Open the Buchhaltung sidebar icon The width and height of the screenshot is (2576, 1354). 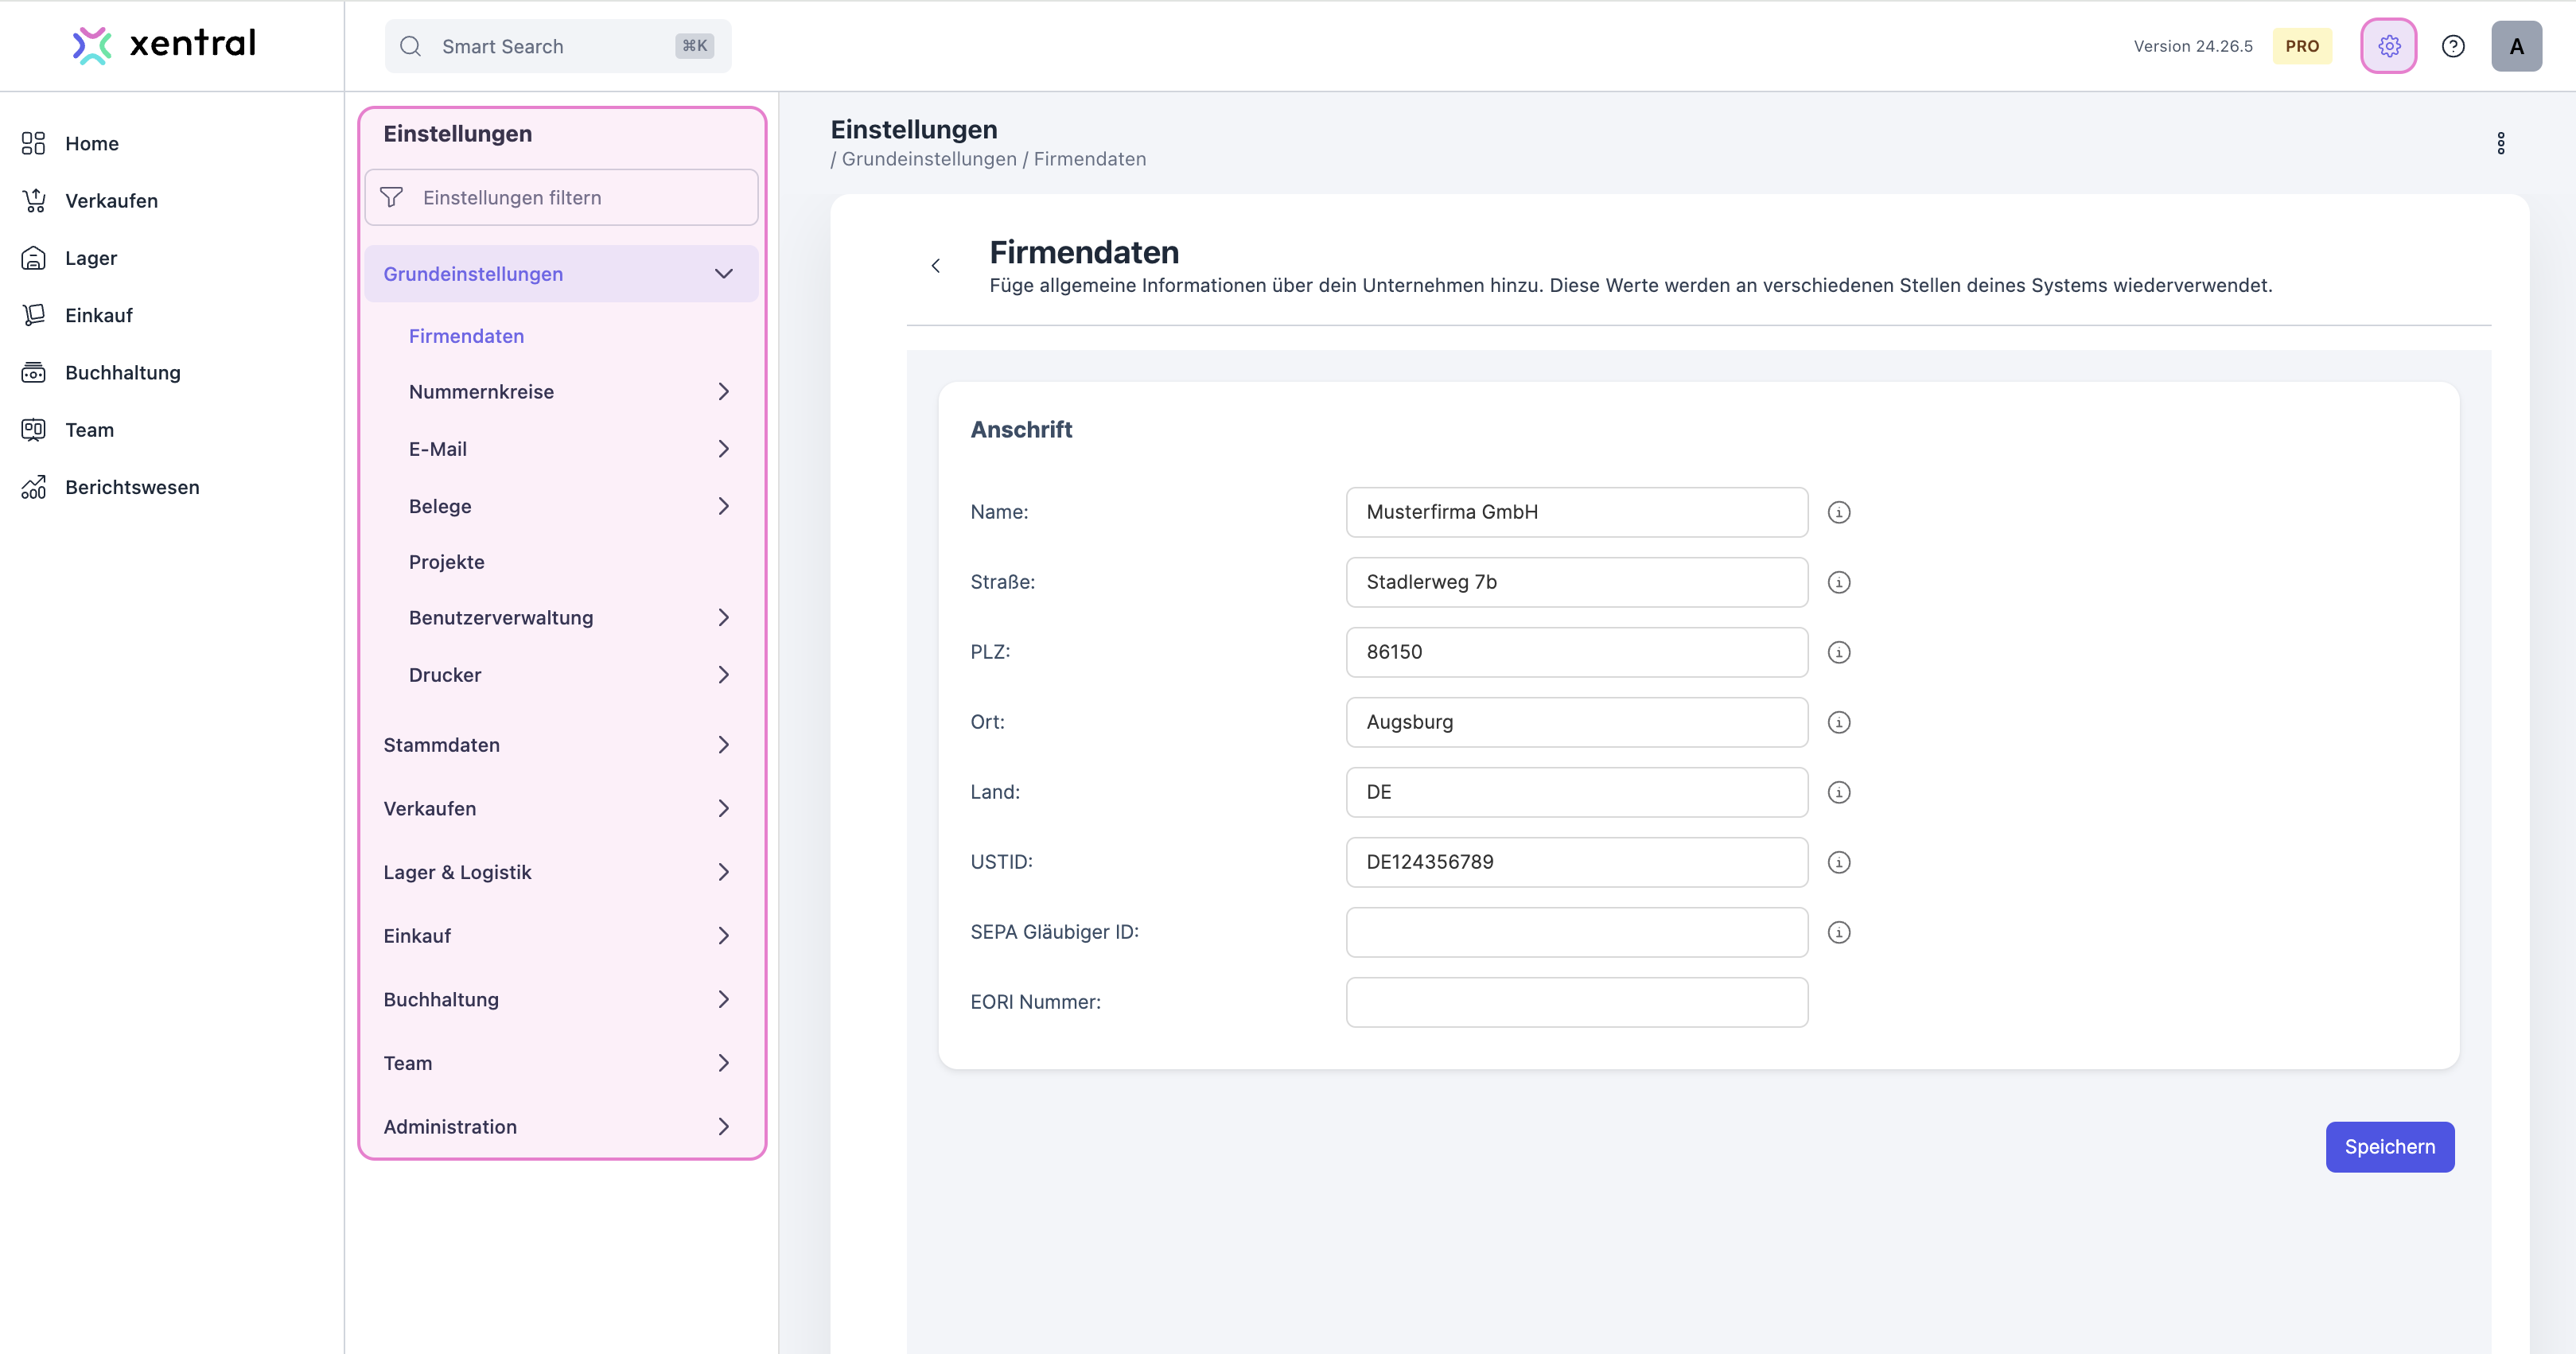pyautogui.click(x=33, y=372)
